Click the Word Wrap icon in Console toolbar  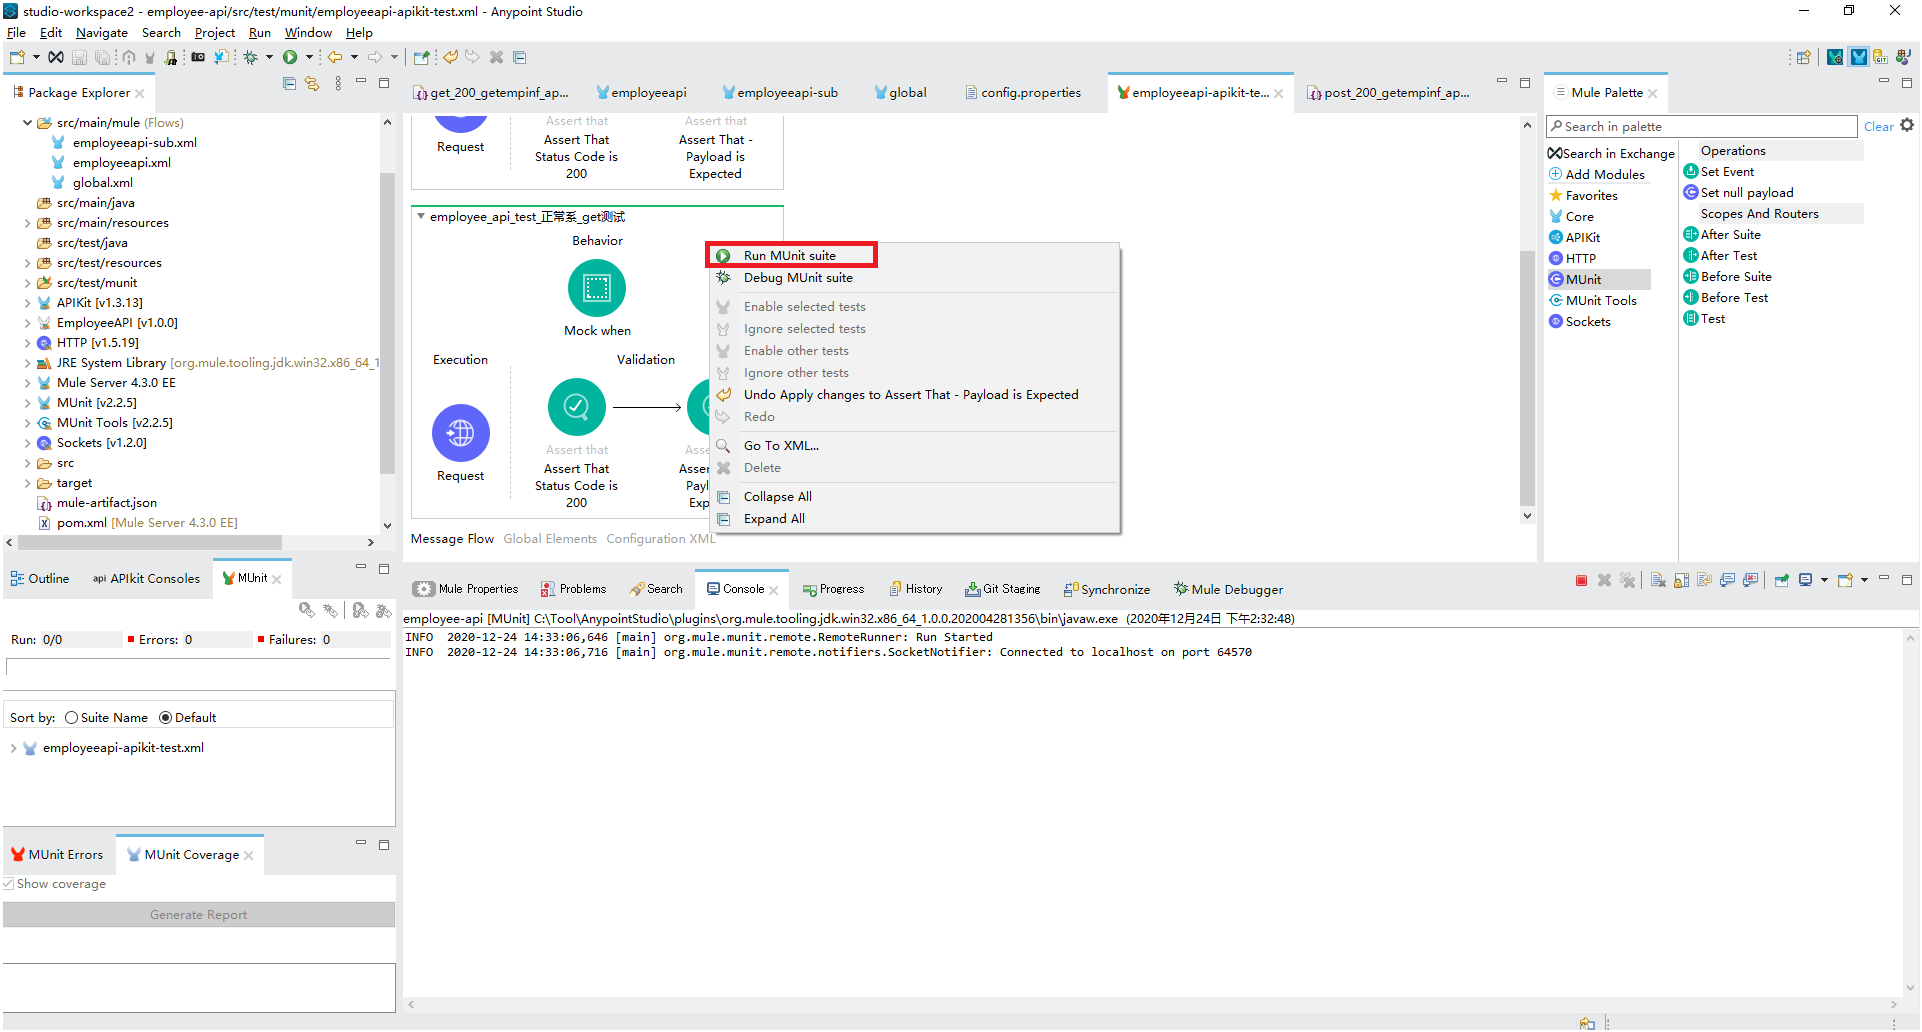(1704, 580)
